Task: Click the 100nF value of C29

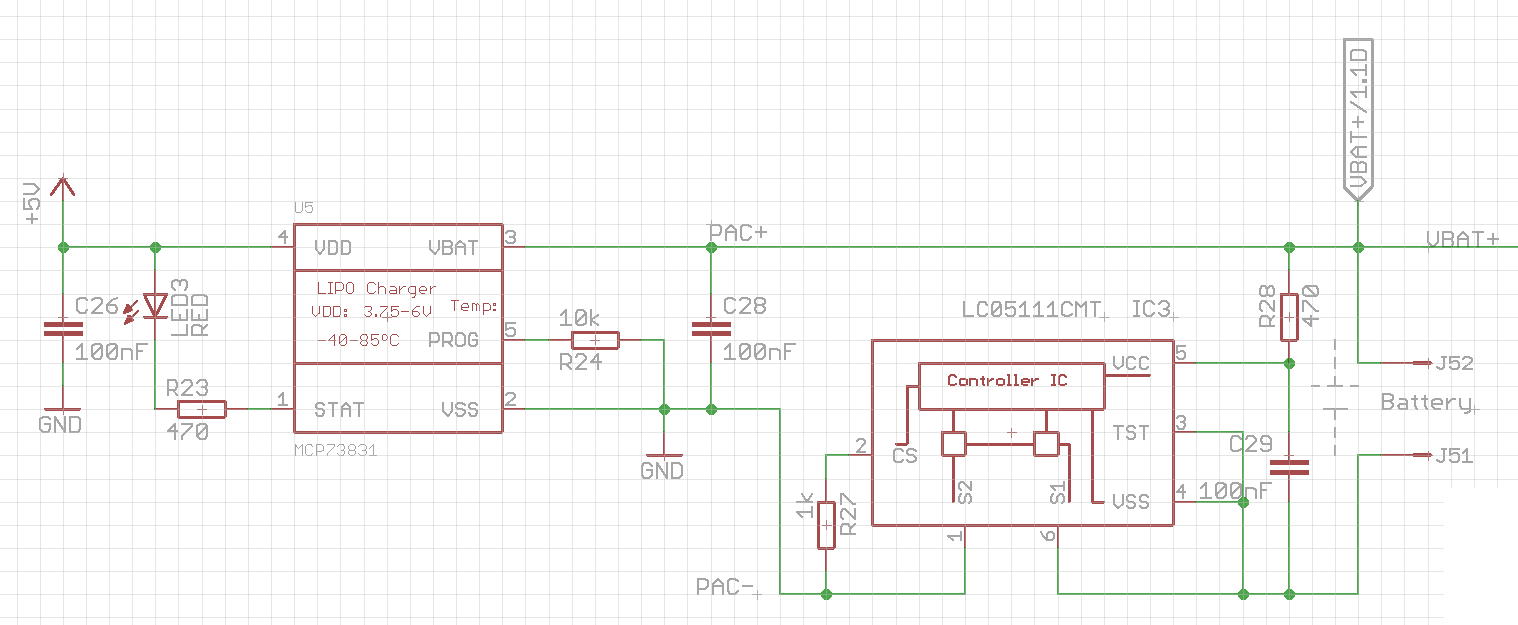Action: 1235,490
